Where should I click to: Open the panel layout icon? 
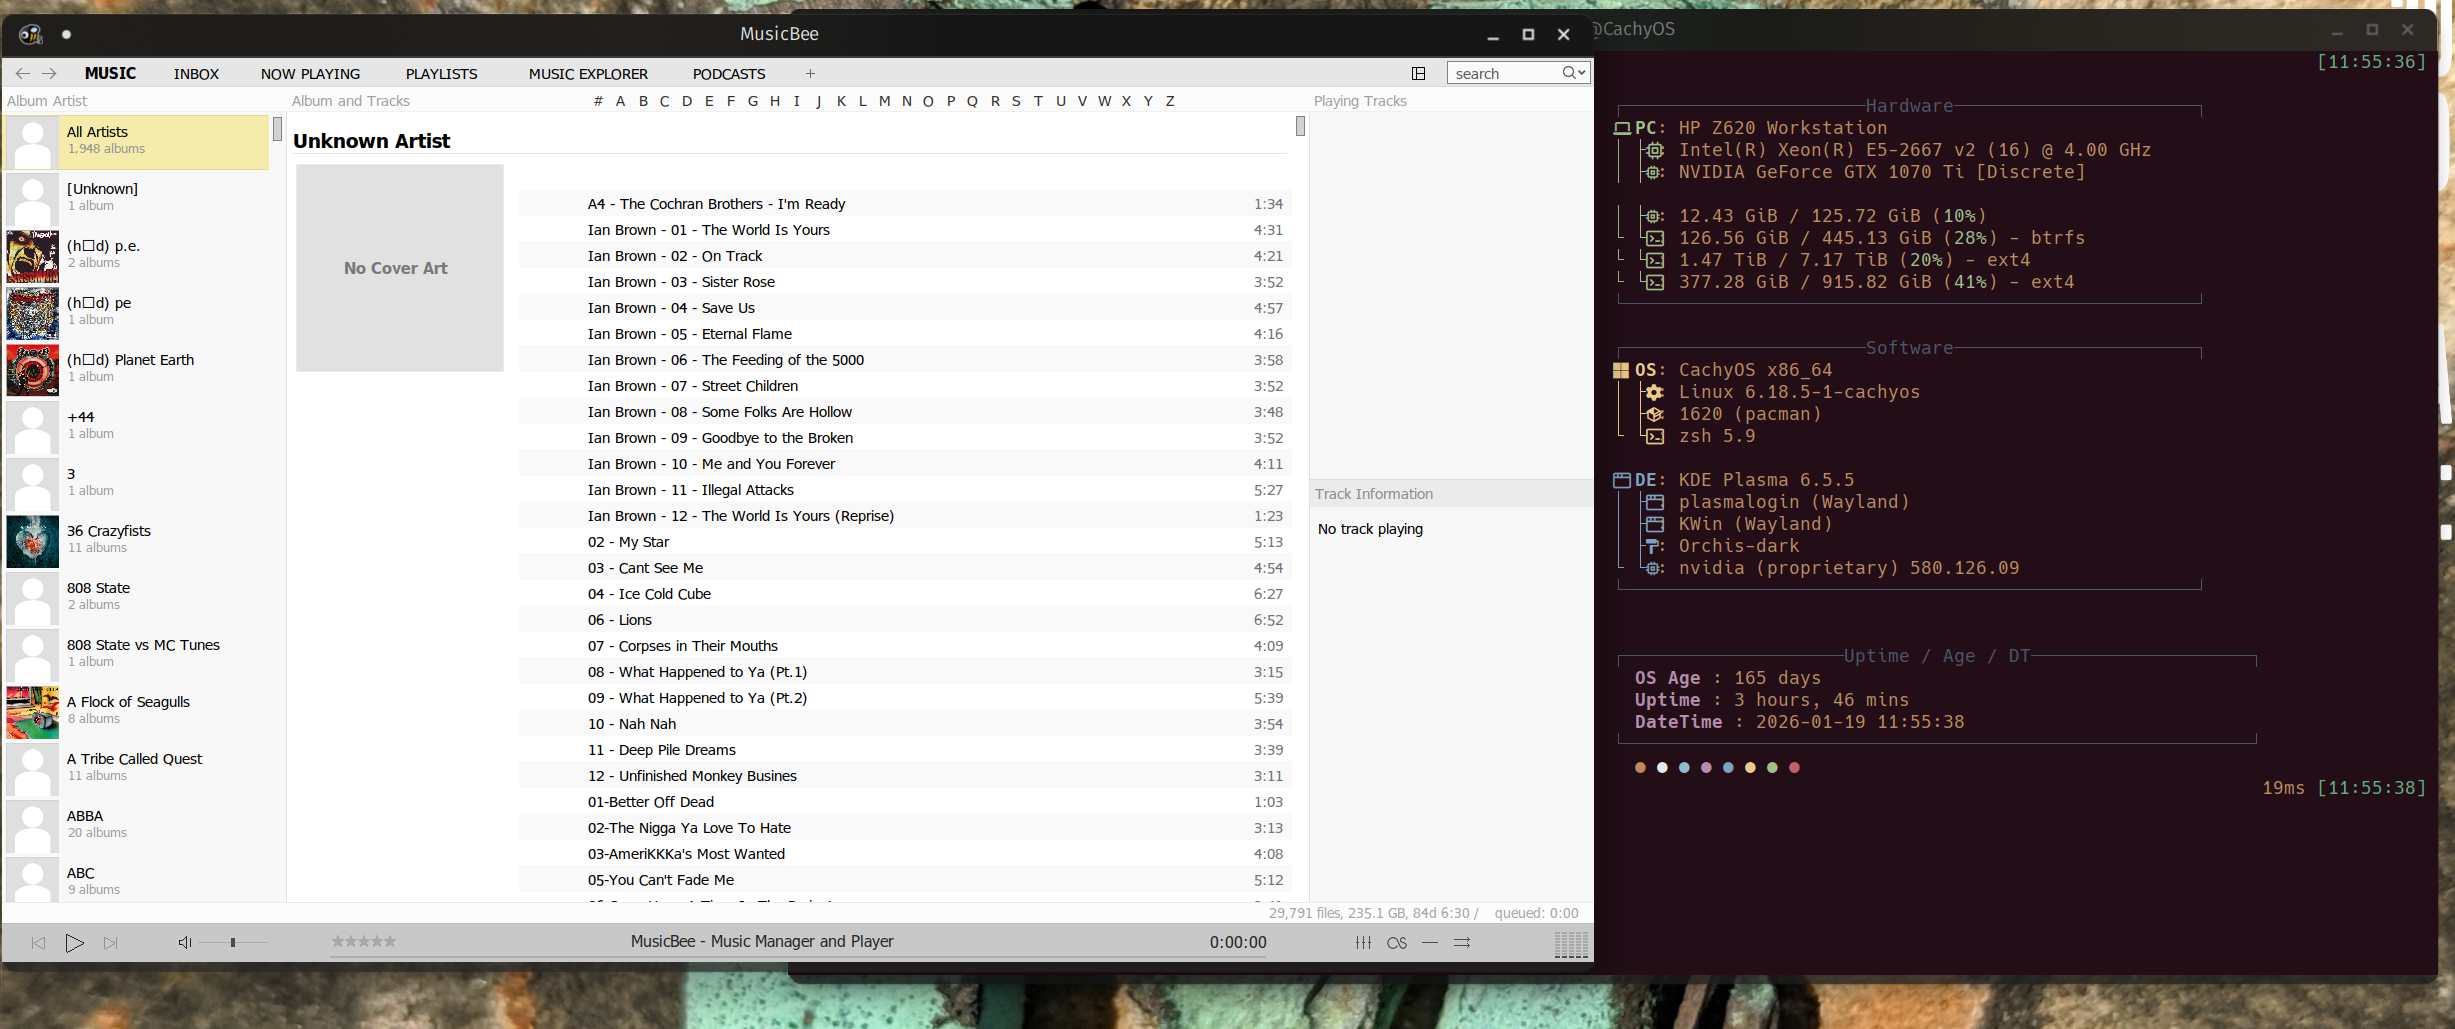point(1418,73)
